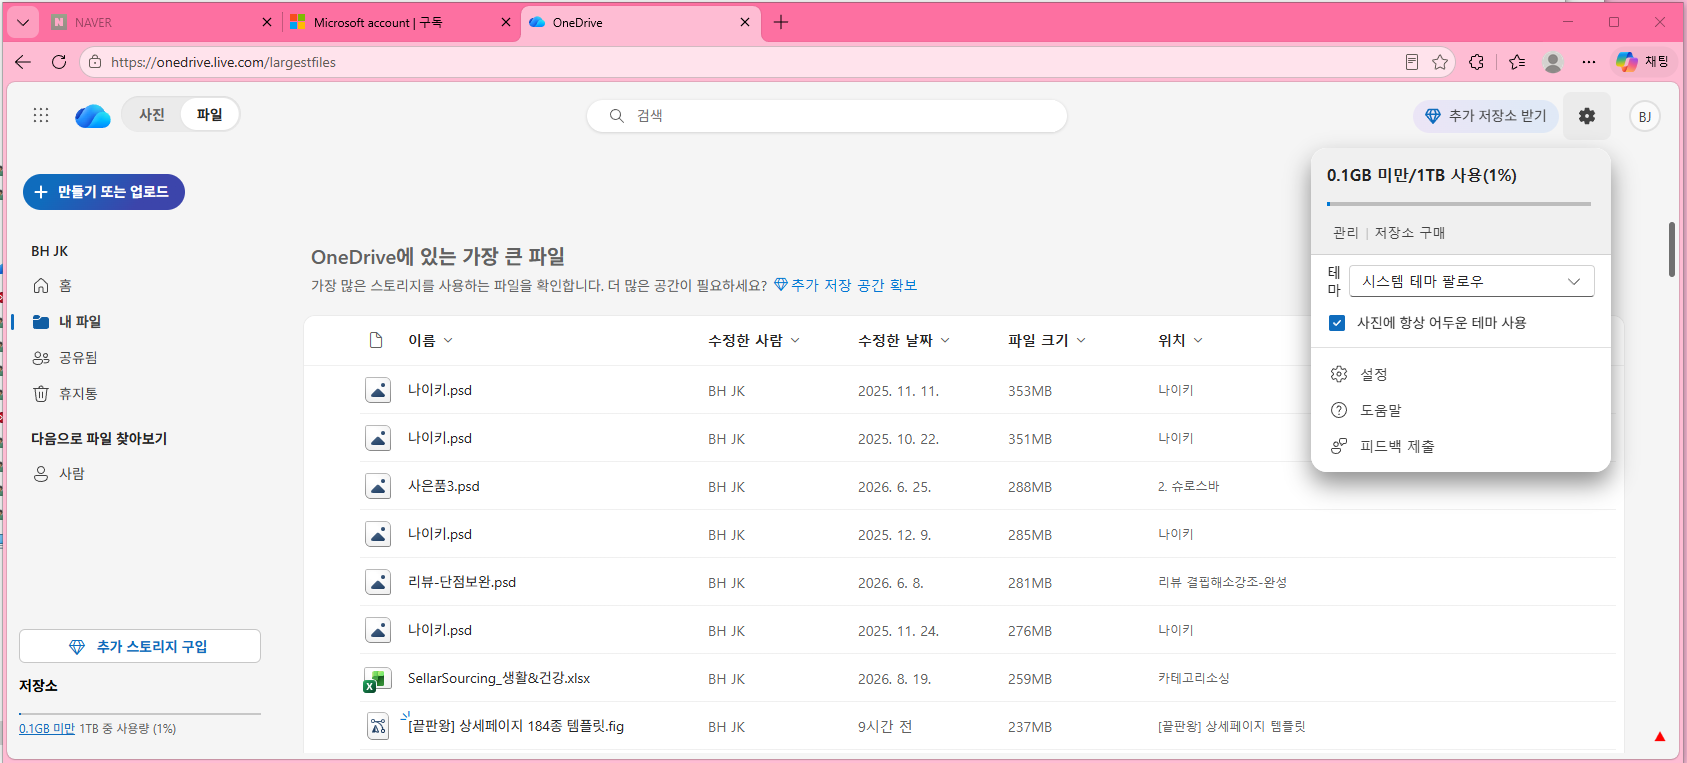Switch to the 사진 tab
1687x763 pixels.
tap(152, 115)
